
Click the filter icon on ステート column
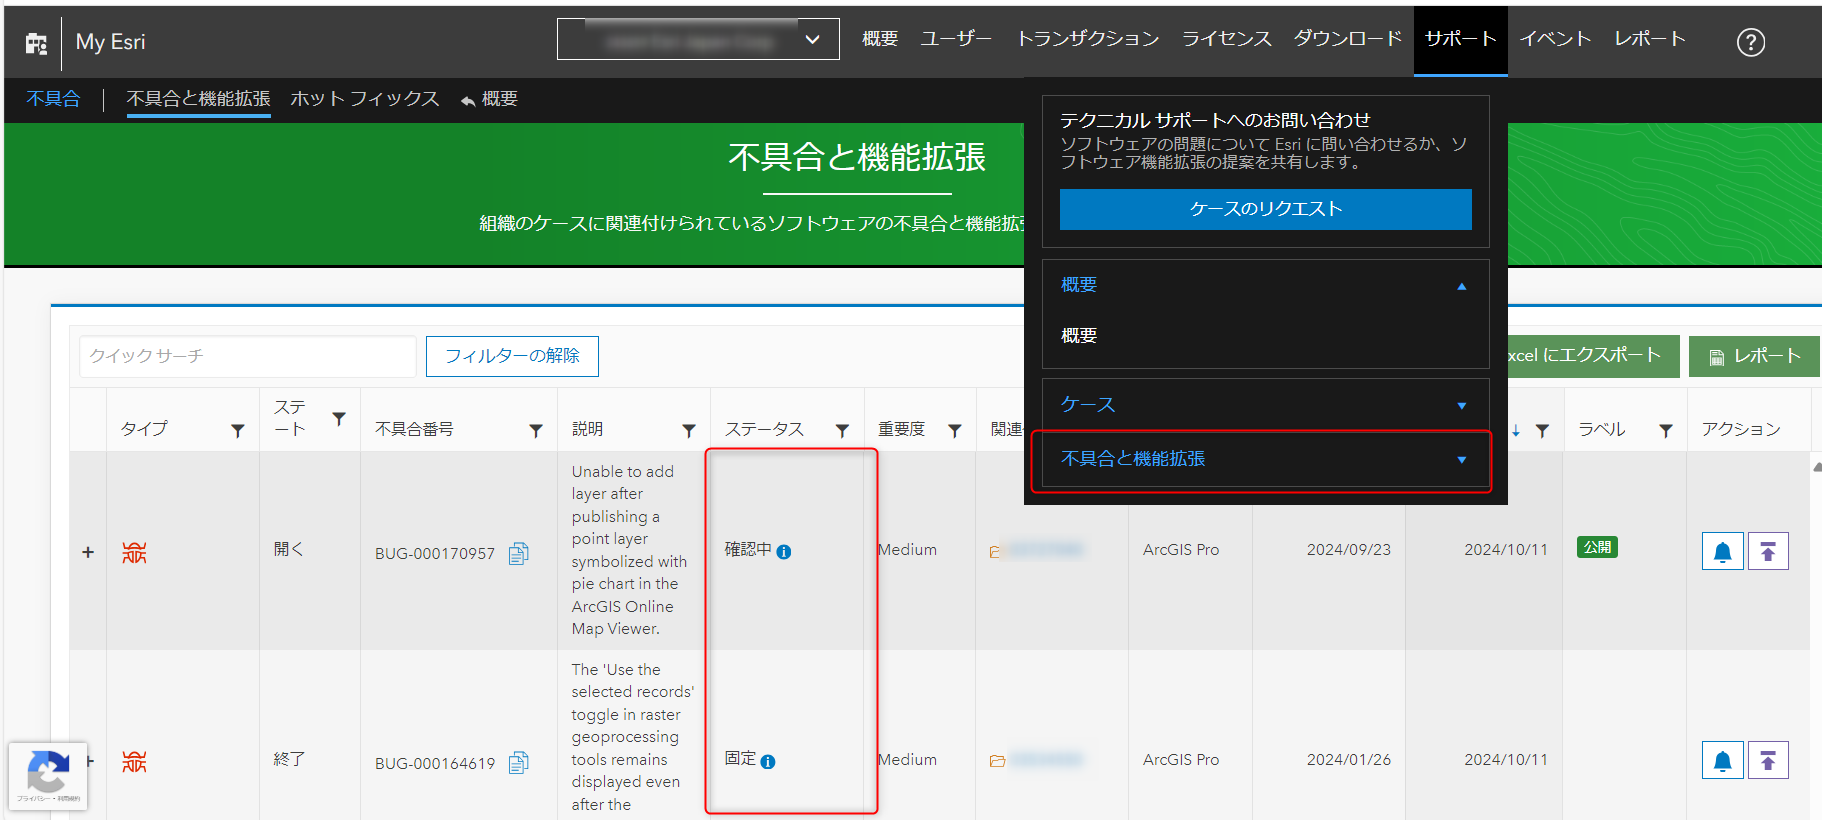pyautogui.click(x=339, y=419)
